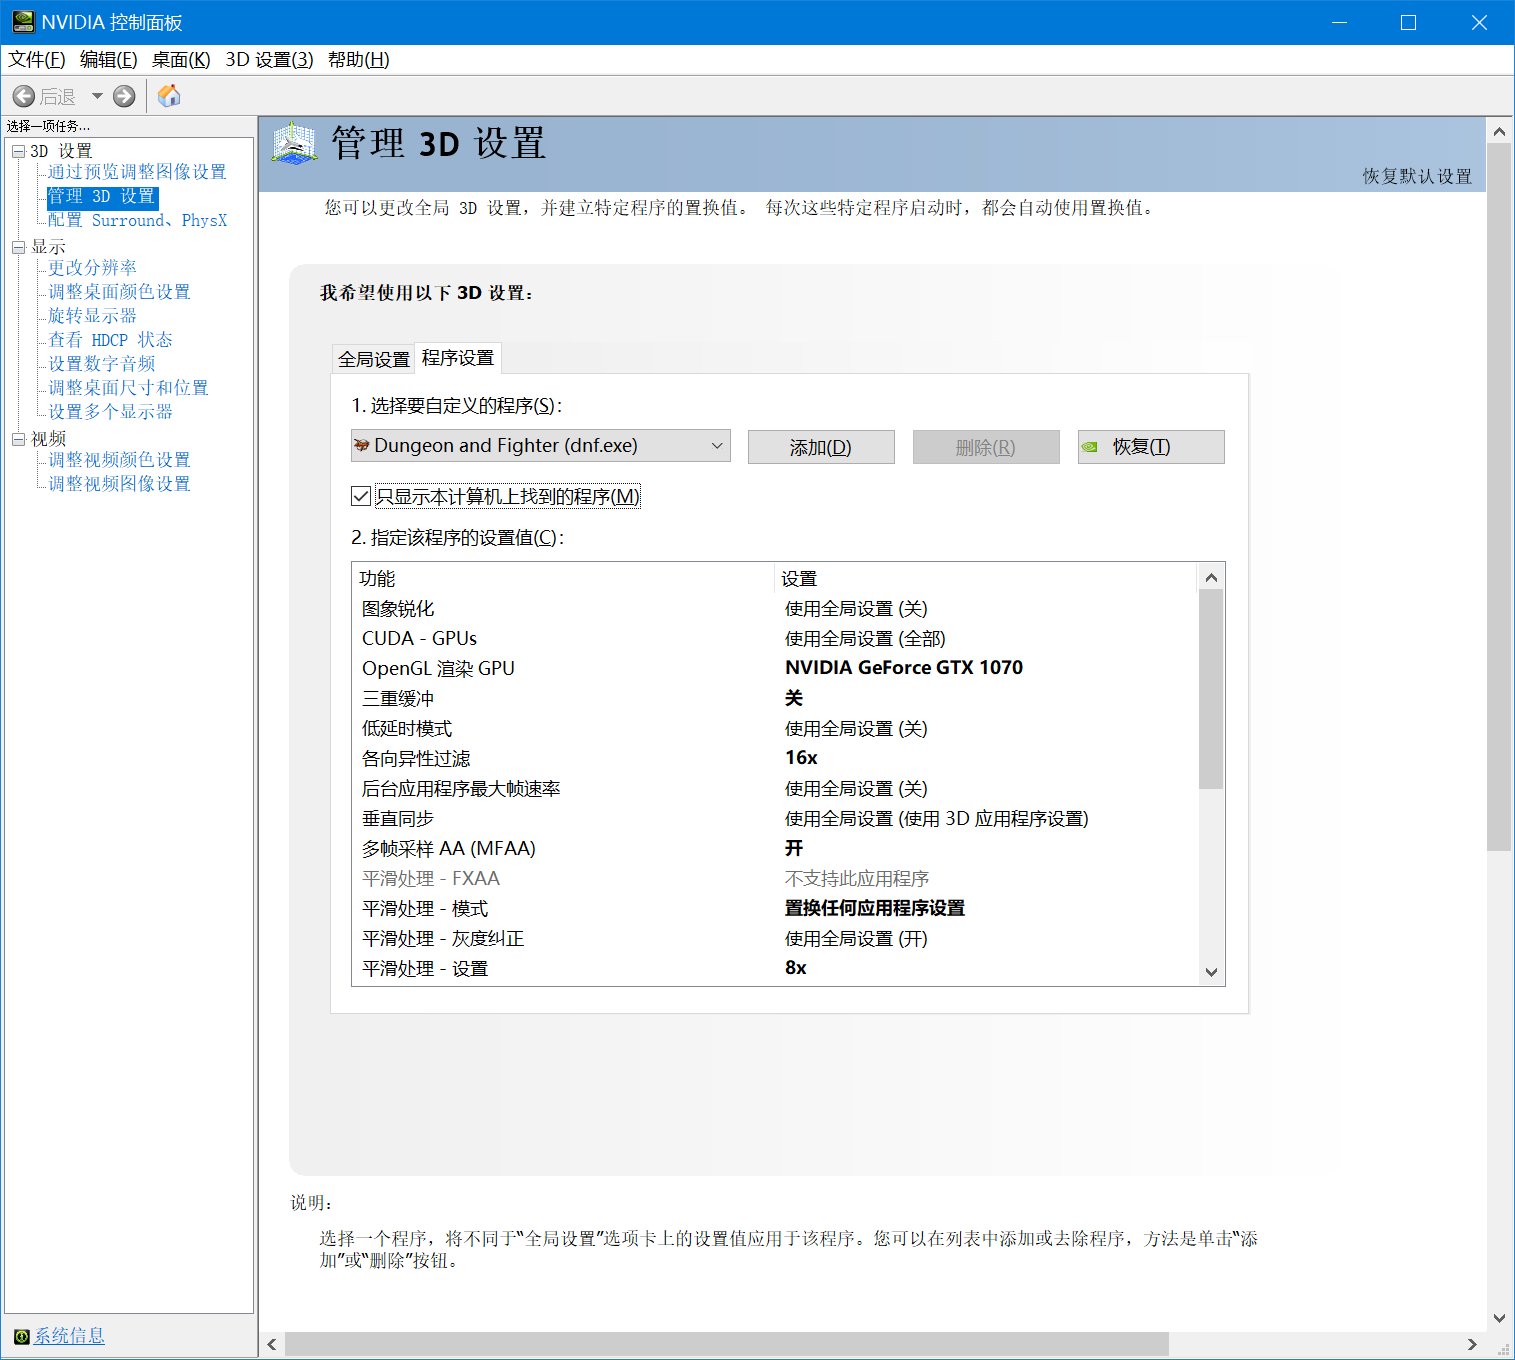The width and height of the screenshot is (1515, 1360).
Task: Select the 平滑处理 - 灰度纠正 row
Action: coord(775,939)
